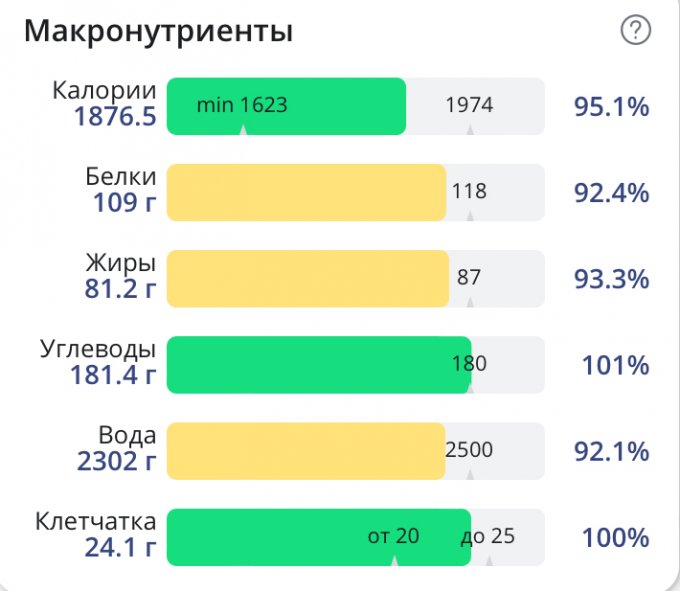Click the 1876.5 calories value

[115, 117]
